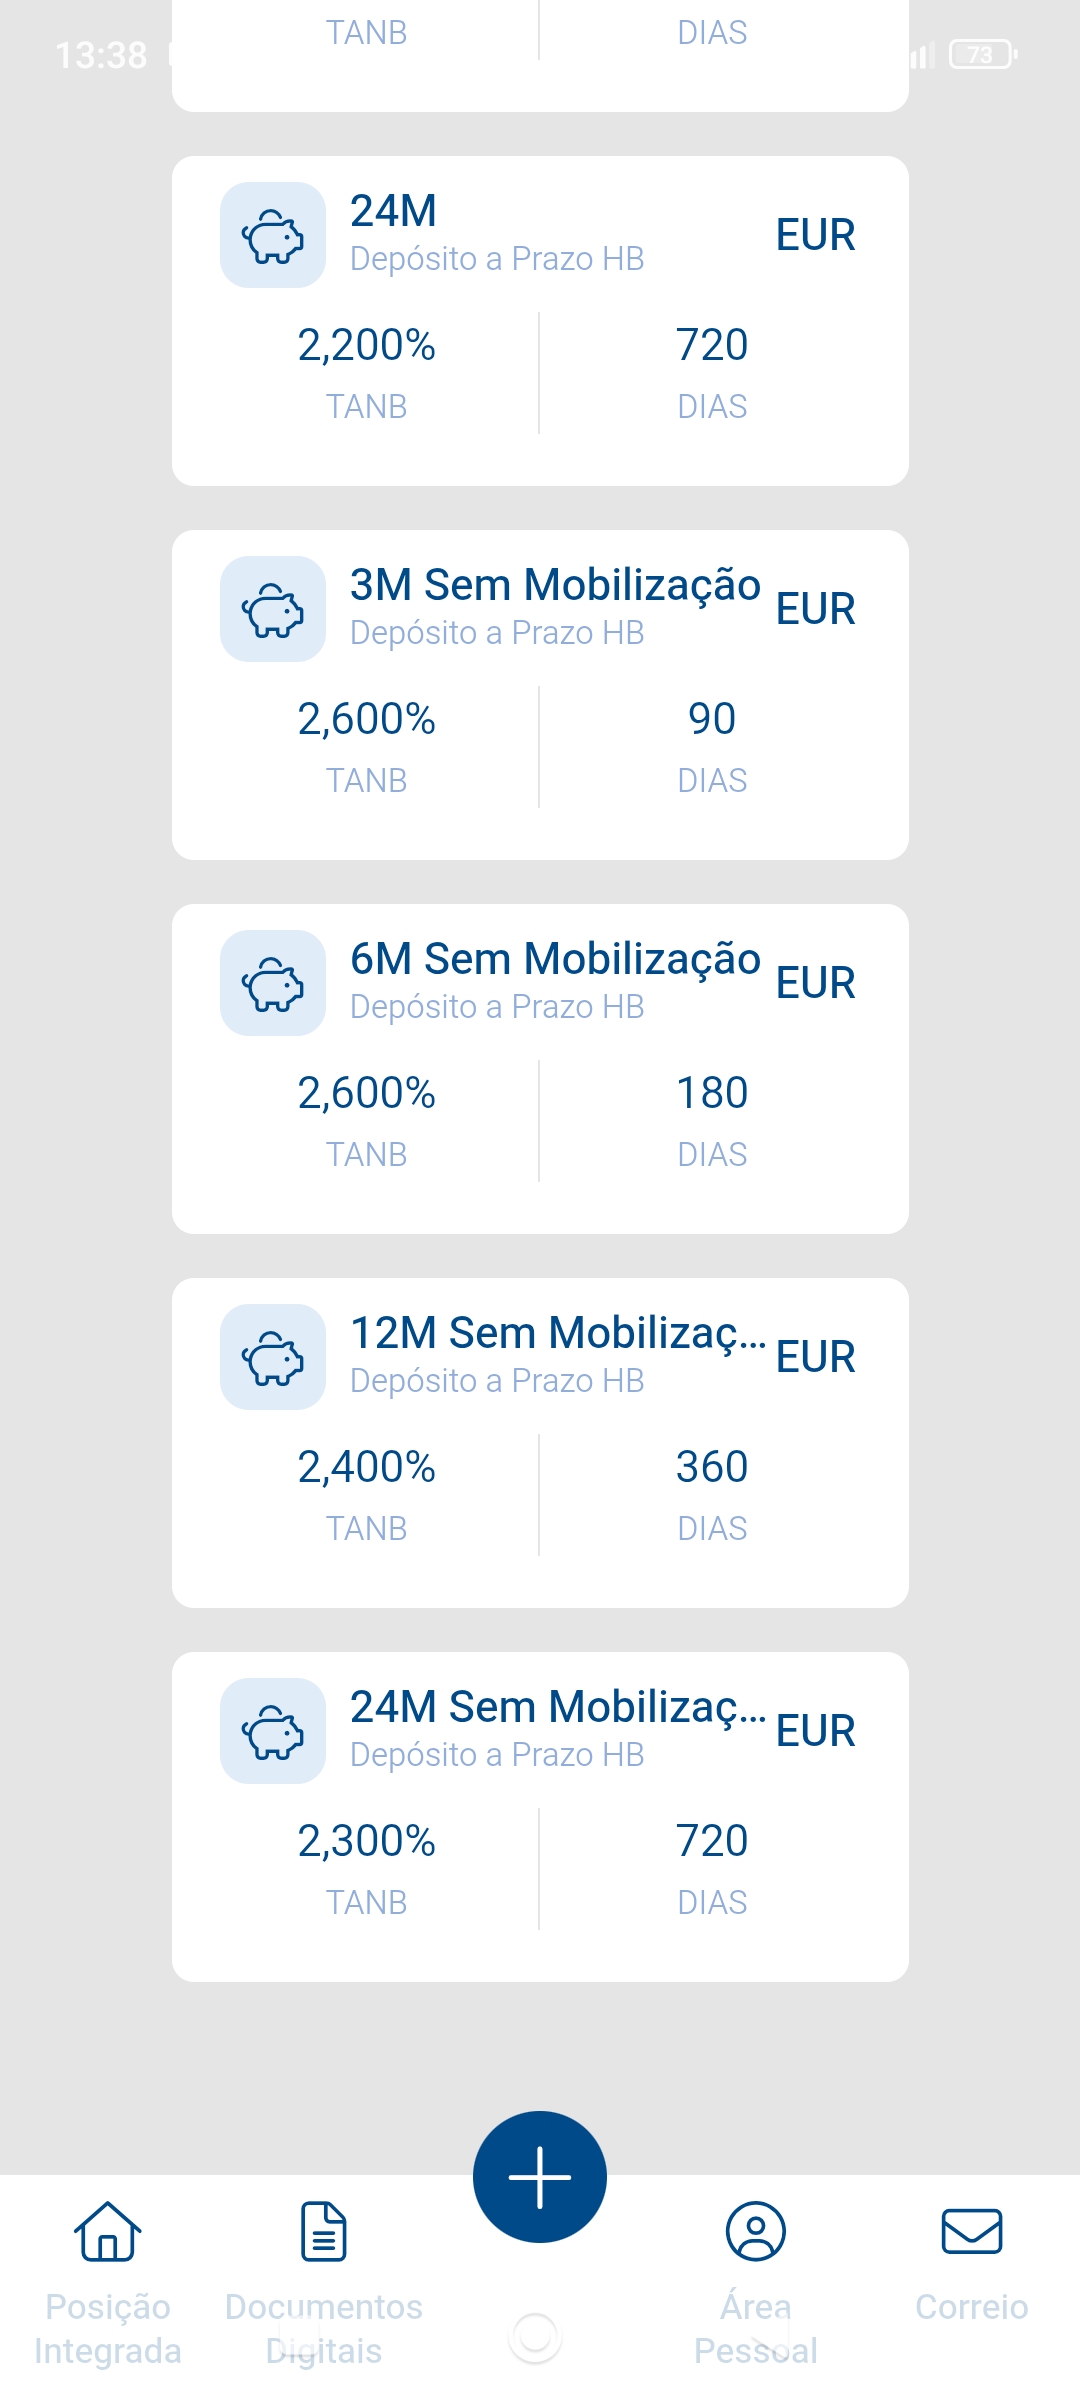Go to the Área Pessoal tab label
The width and height of the screenshot is (1080, 2400).
(756, 2328)
